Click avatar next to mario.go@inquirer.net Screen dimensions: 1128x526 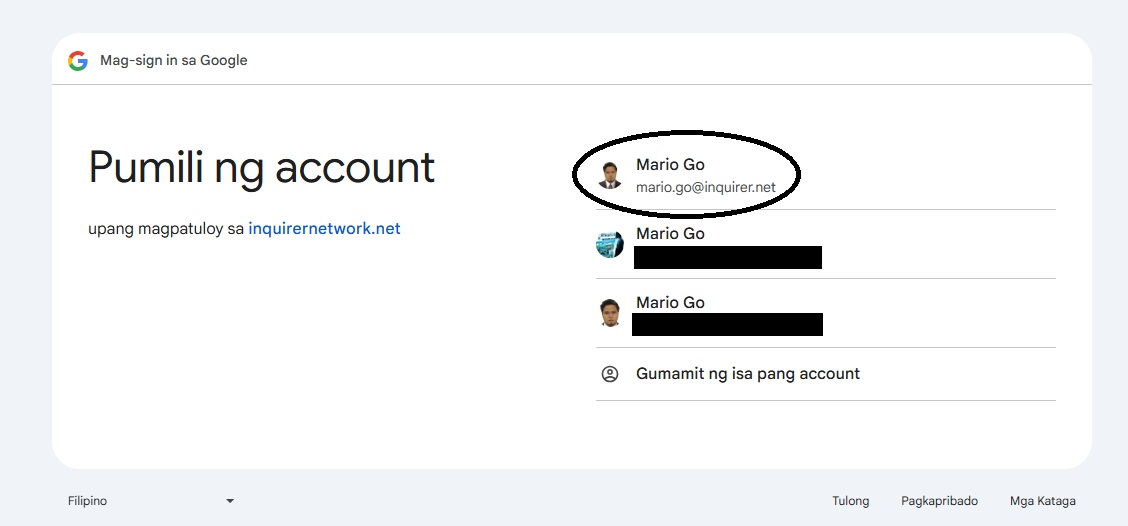tap(609, 175)
